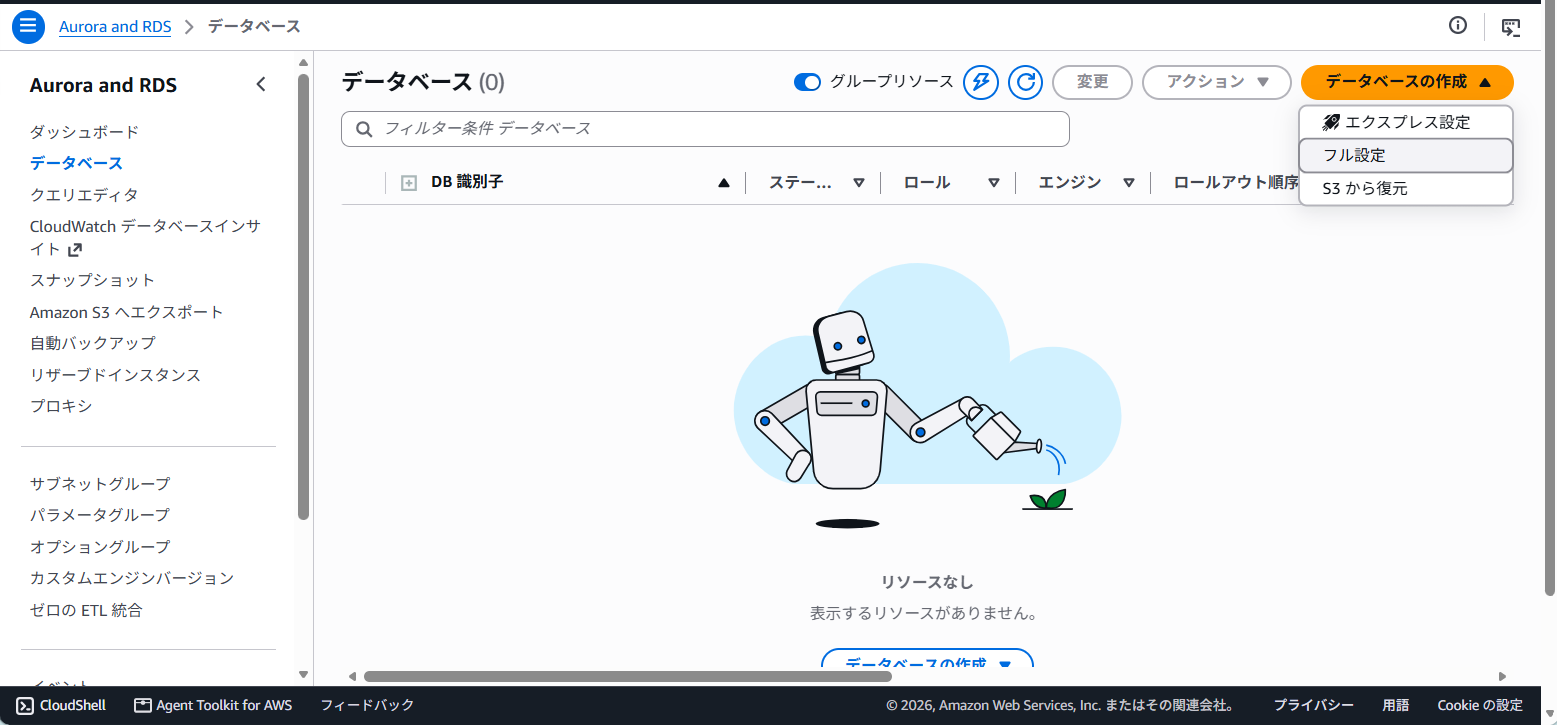Screen dimensions: 1557x725
Task: Open Amazon S3 へエクスポート in sidebar
Action: (x=127, y=312)
